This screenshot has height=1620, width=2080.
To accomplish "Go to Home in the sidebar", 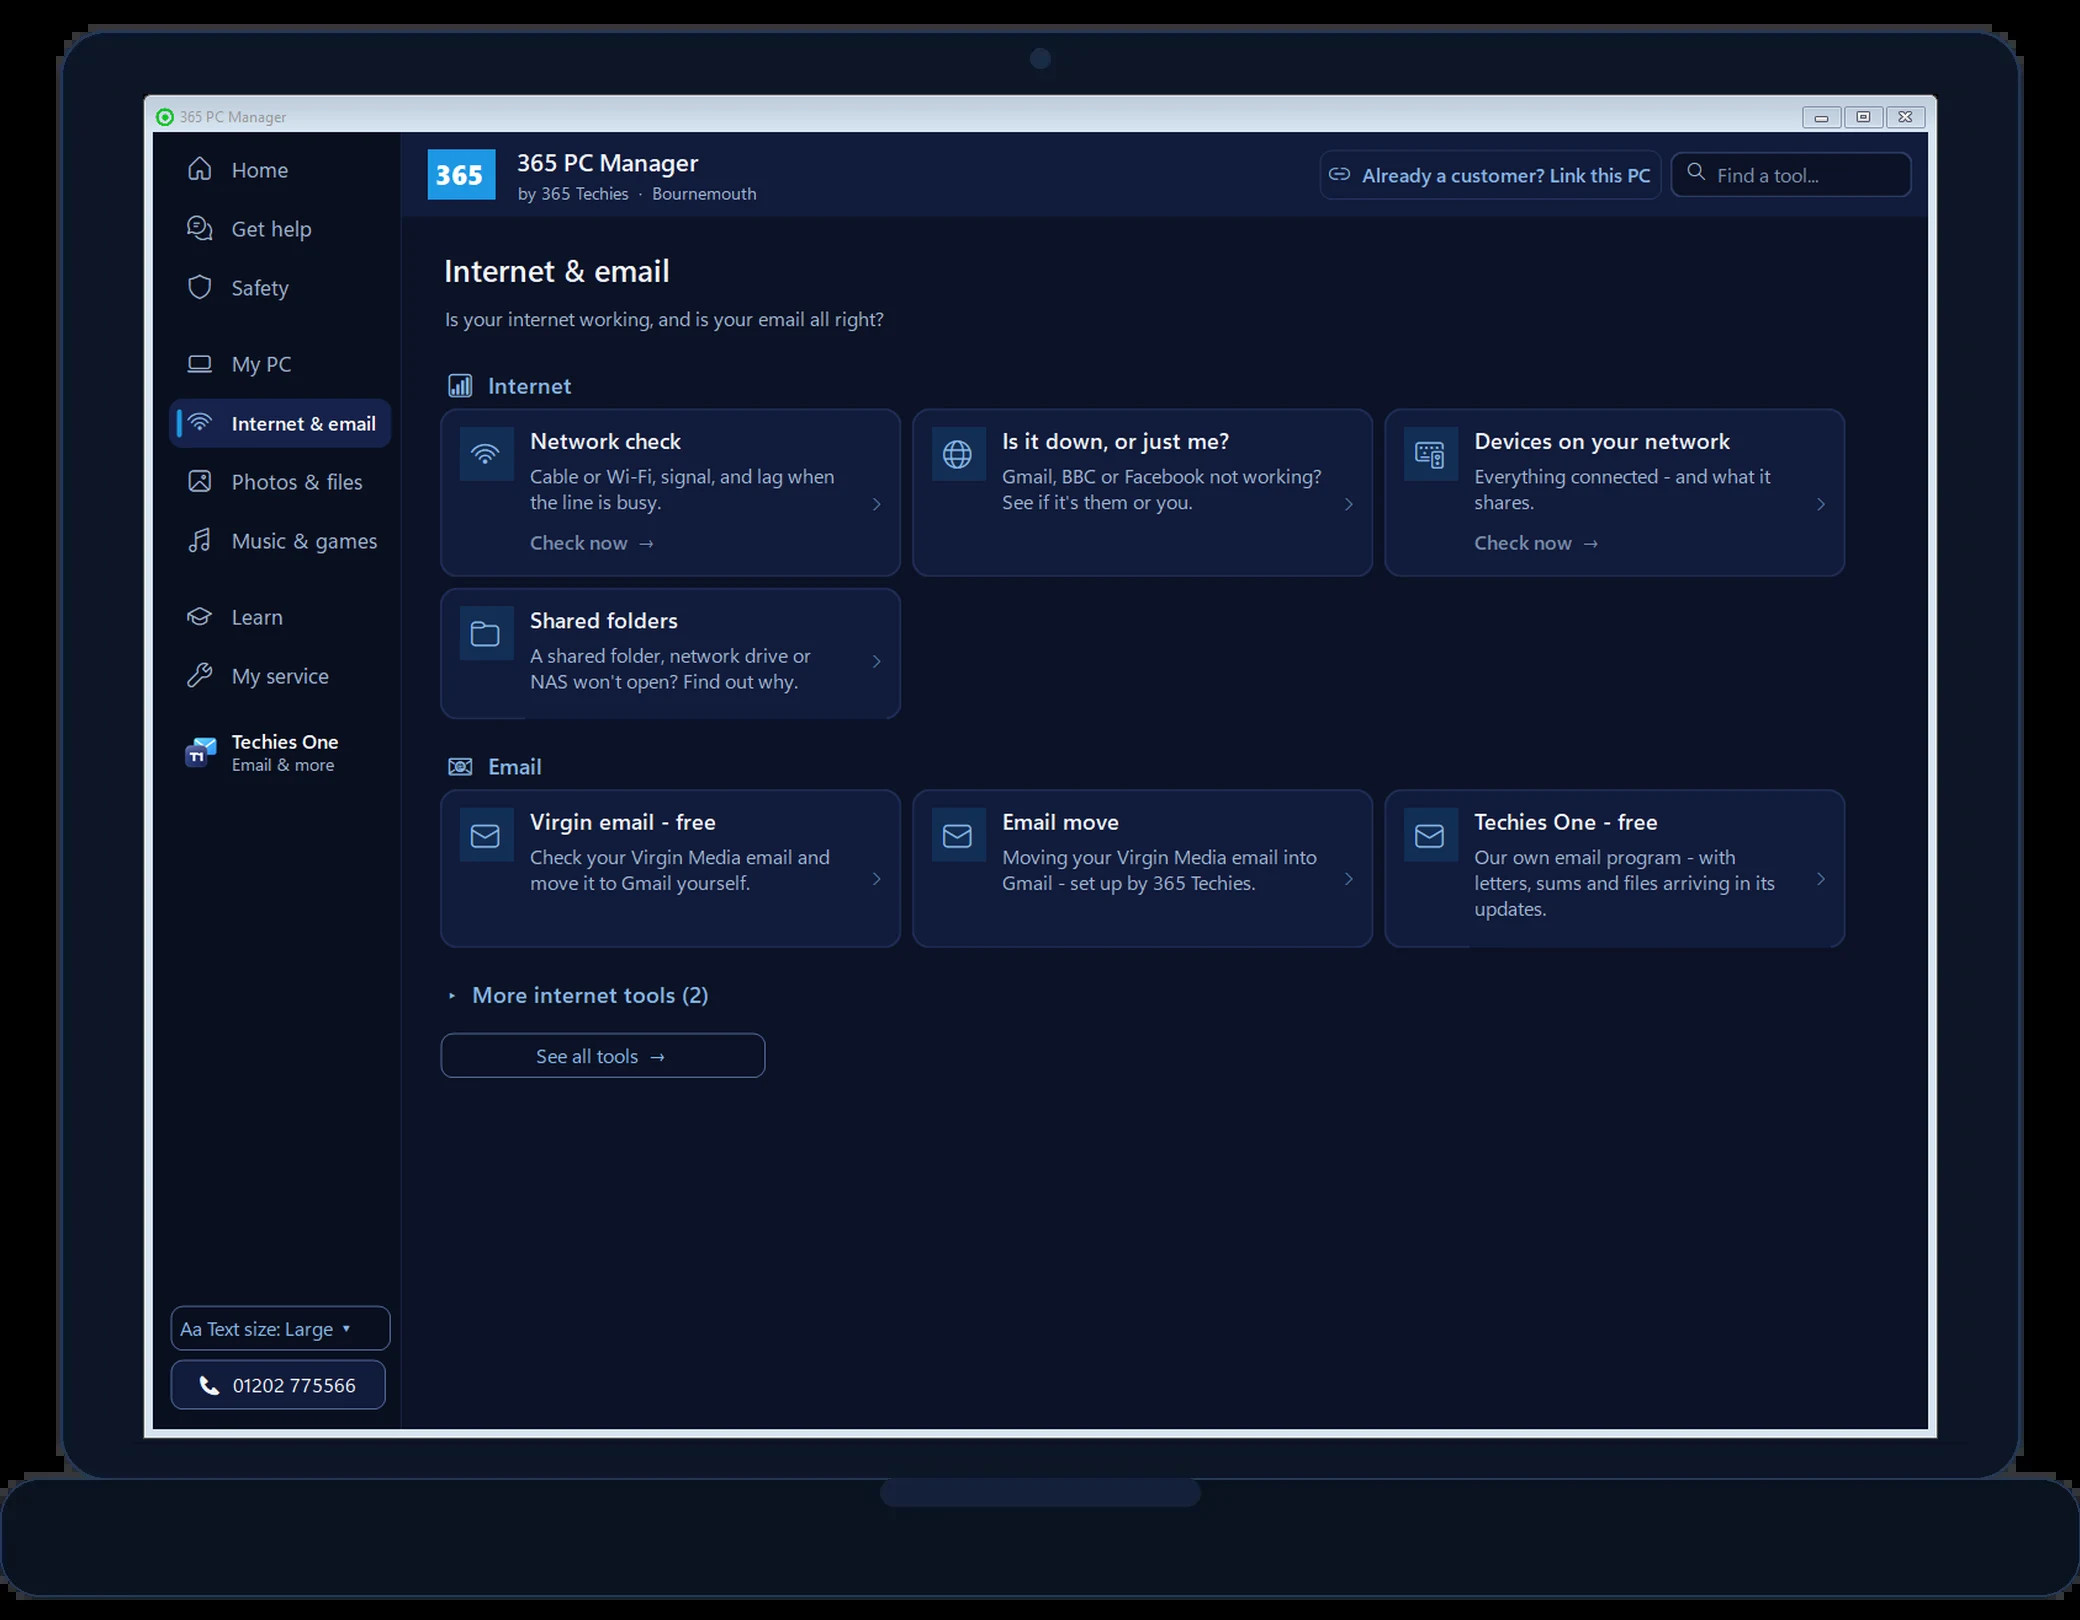I will 279,170.
